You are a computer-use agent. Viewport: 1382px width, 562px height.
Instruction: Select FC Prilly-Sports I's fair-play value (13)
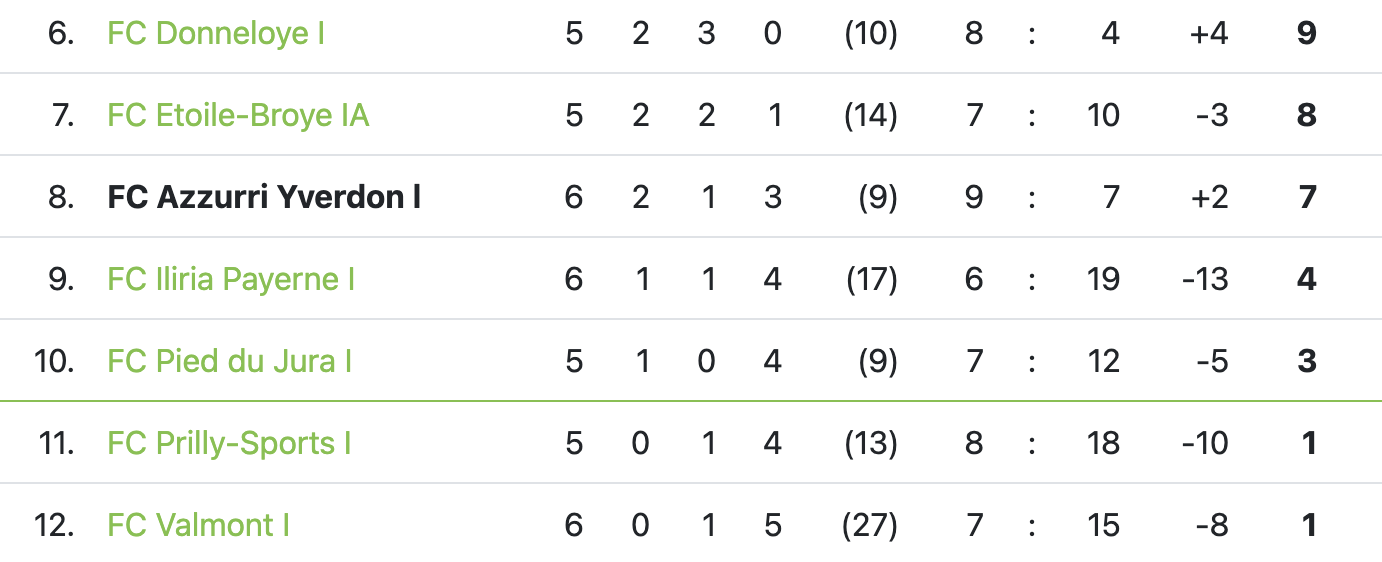tap(870, 443)
